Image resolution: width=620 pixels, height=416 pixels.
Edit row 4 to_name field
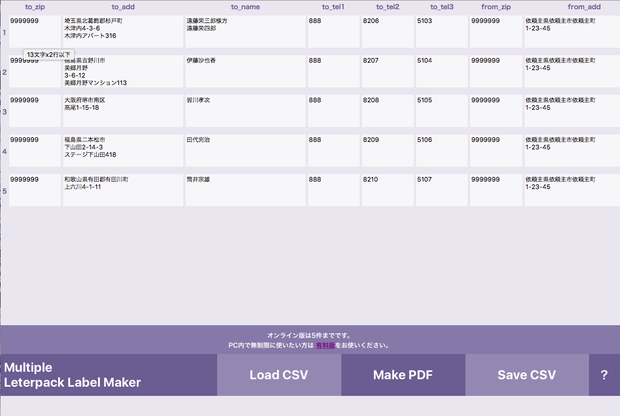click(246, 150)
